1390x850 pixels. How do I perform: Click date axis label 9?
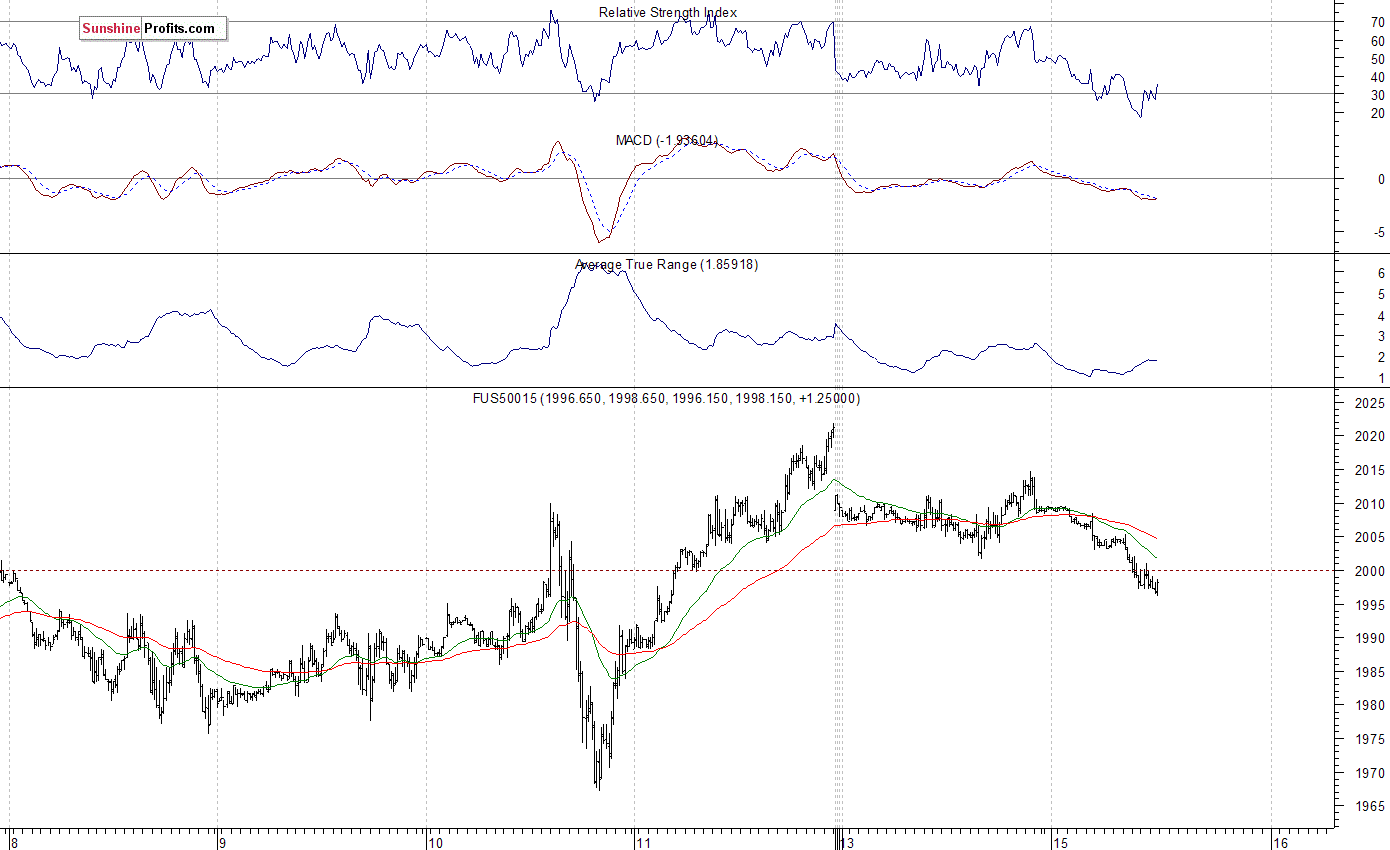[x=224, y=843]
